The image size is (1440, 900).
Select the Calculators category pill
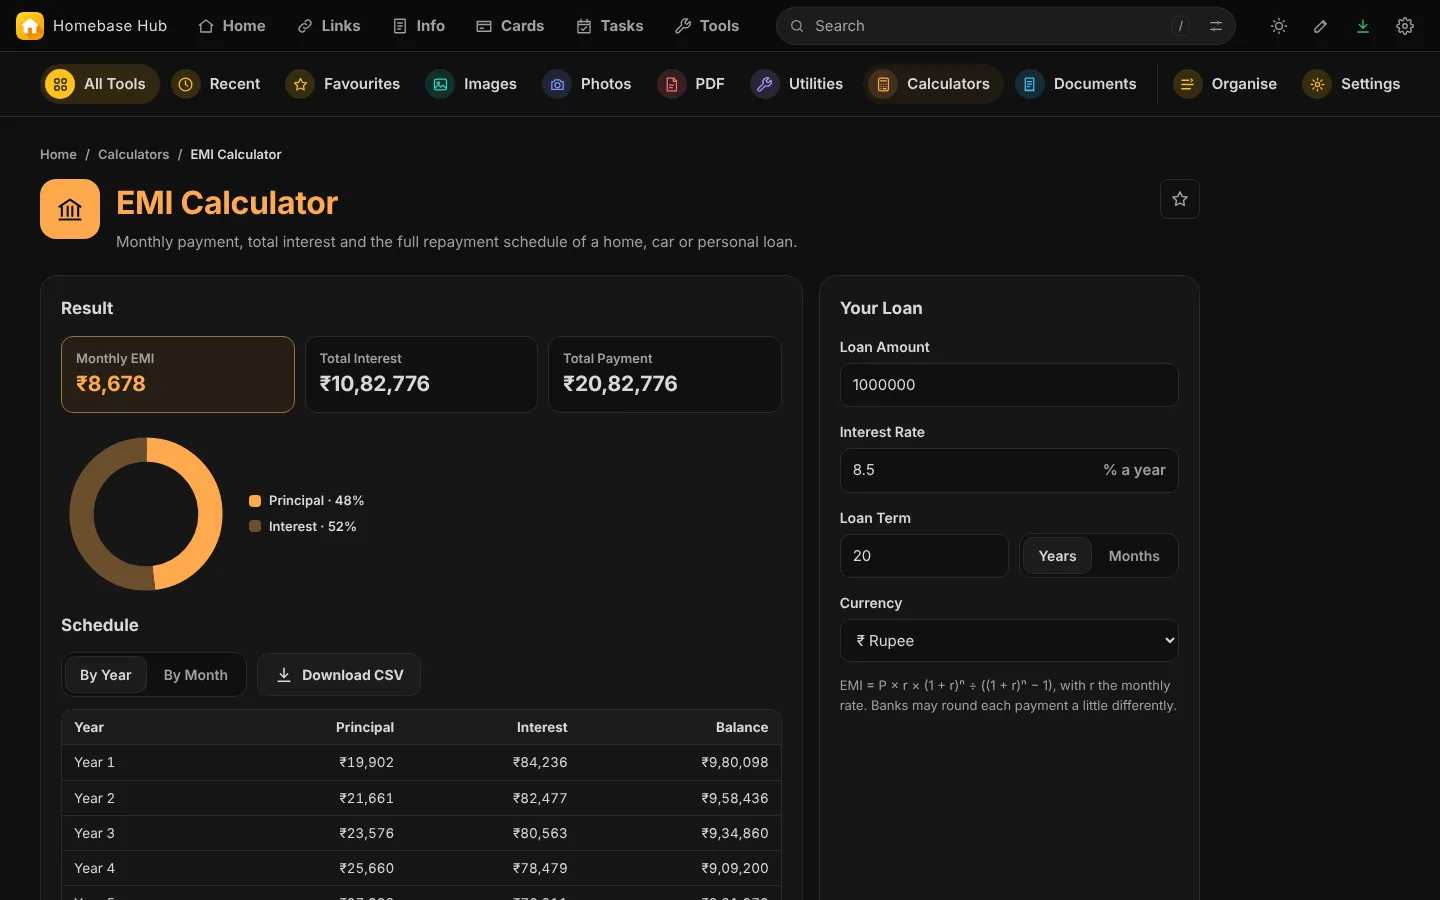pyautogui.click(x=934, y=84)
